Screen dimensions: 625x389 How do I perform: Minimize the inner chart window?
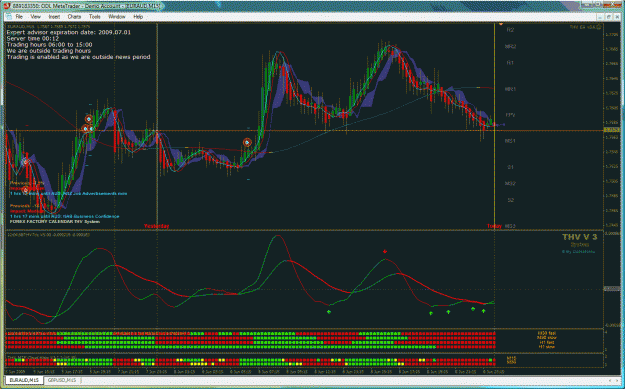[601, 17]
